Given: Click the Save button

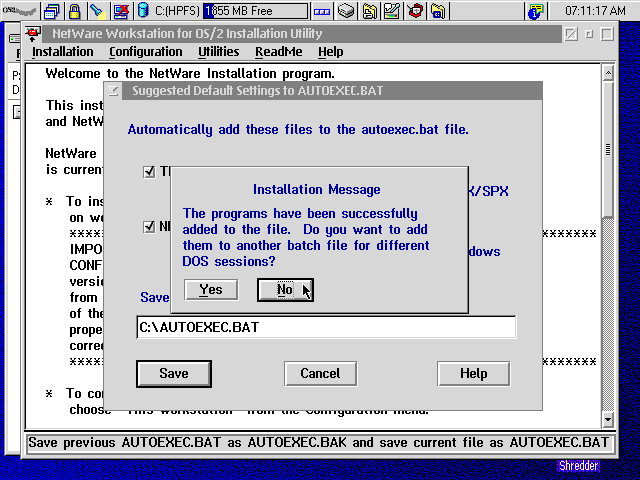Looking at the screenshot, I should click(x=174, y=373).
